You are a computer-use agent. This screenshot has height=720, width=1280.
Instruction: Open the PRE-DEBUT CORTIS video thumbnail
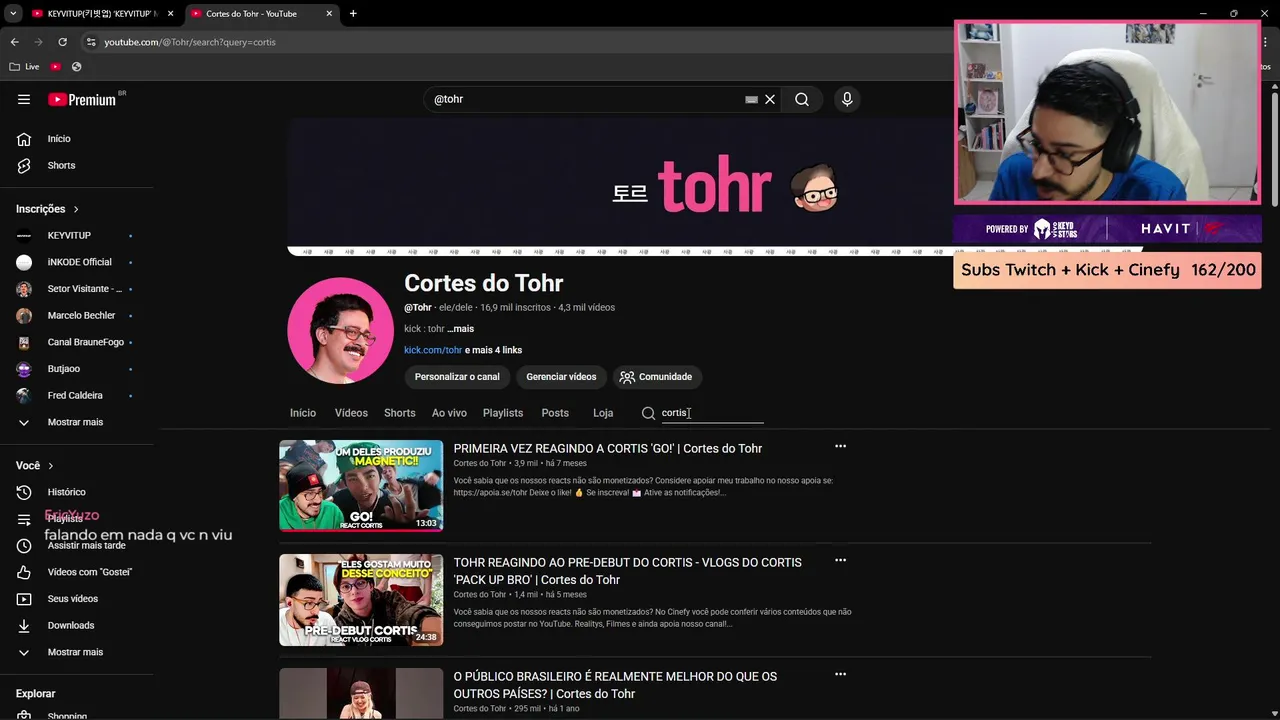[361, 600]
